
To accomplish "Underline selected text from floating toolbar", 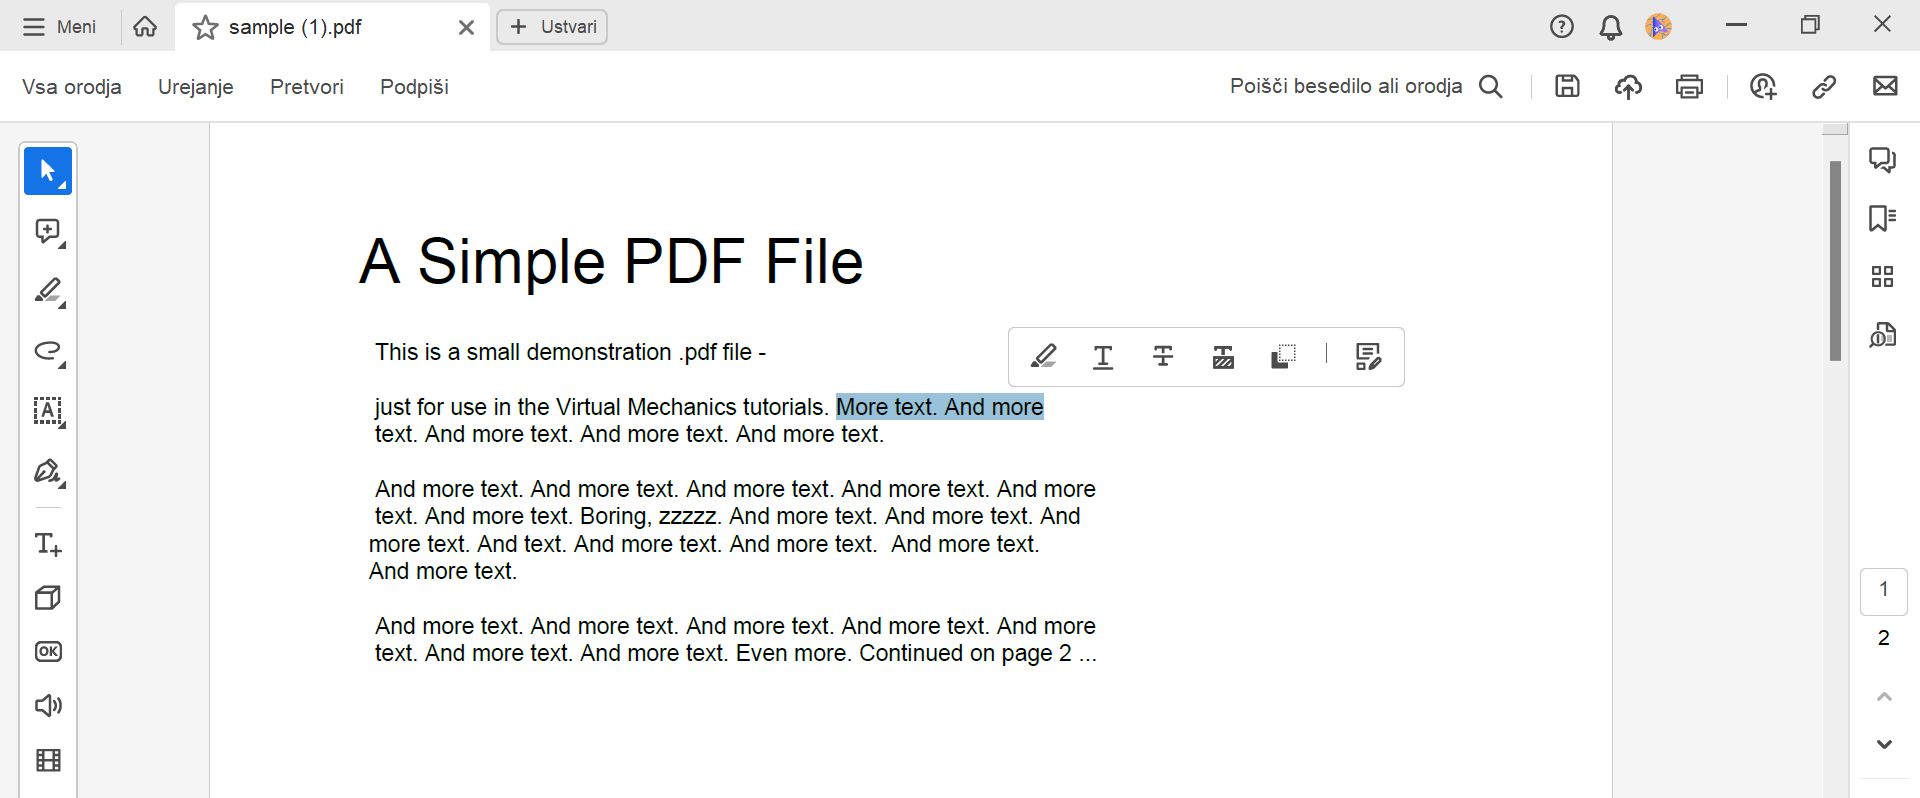I will click(x=1103, y=357).
